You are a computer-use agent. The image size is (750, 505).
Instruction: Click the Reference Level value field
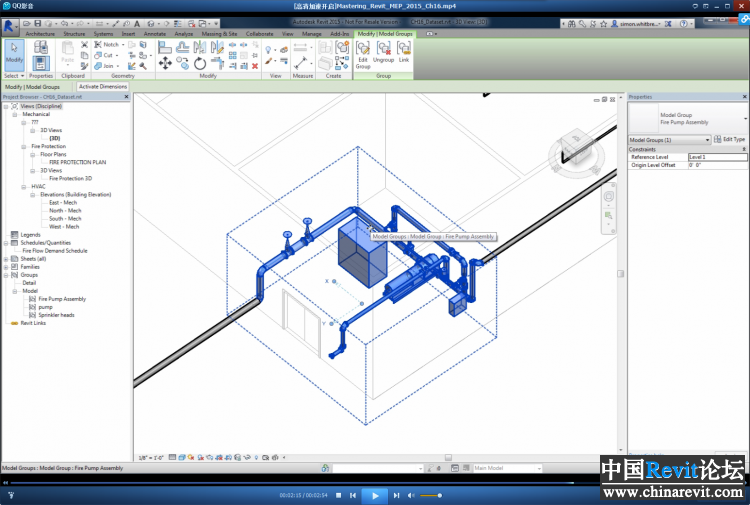[x=717, y=157]
